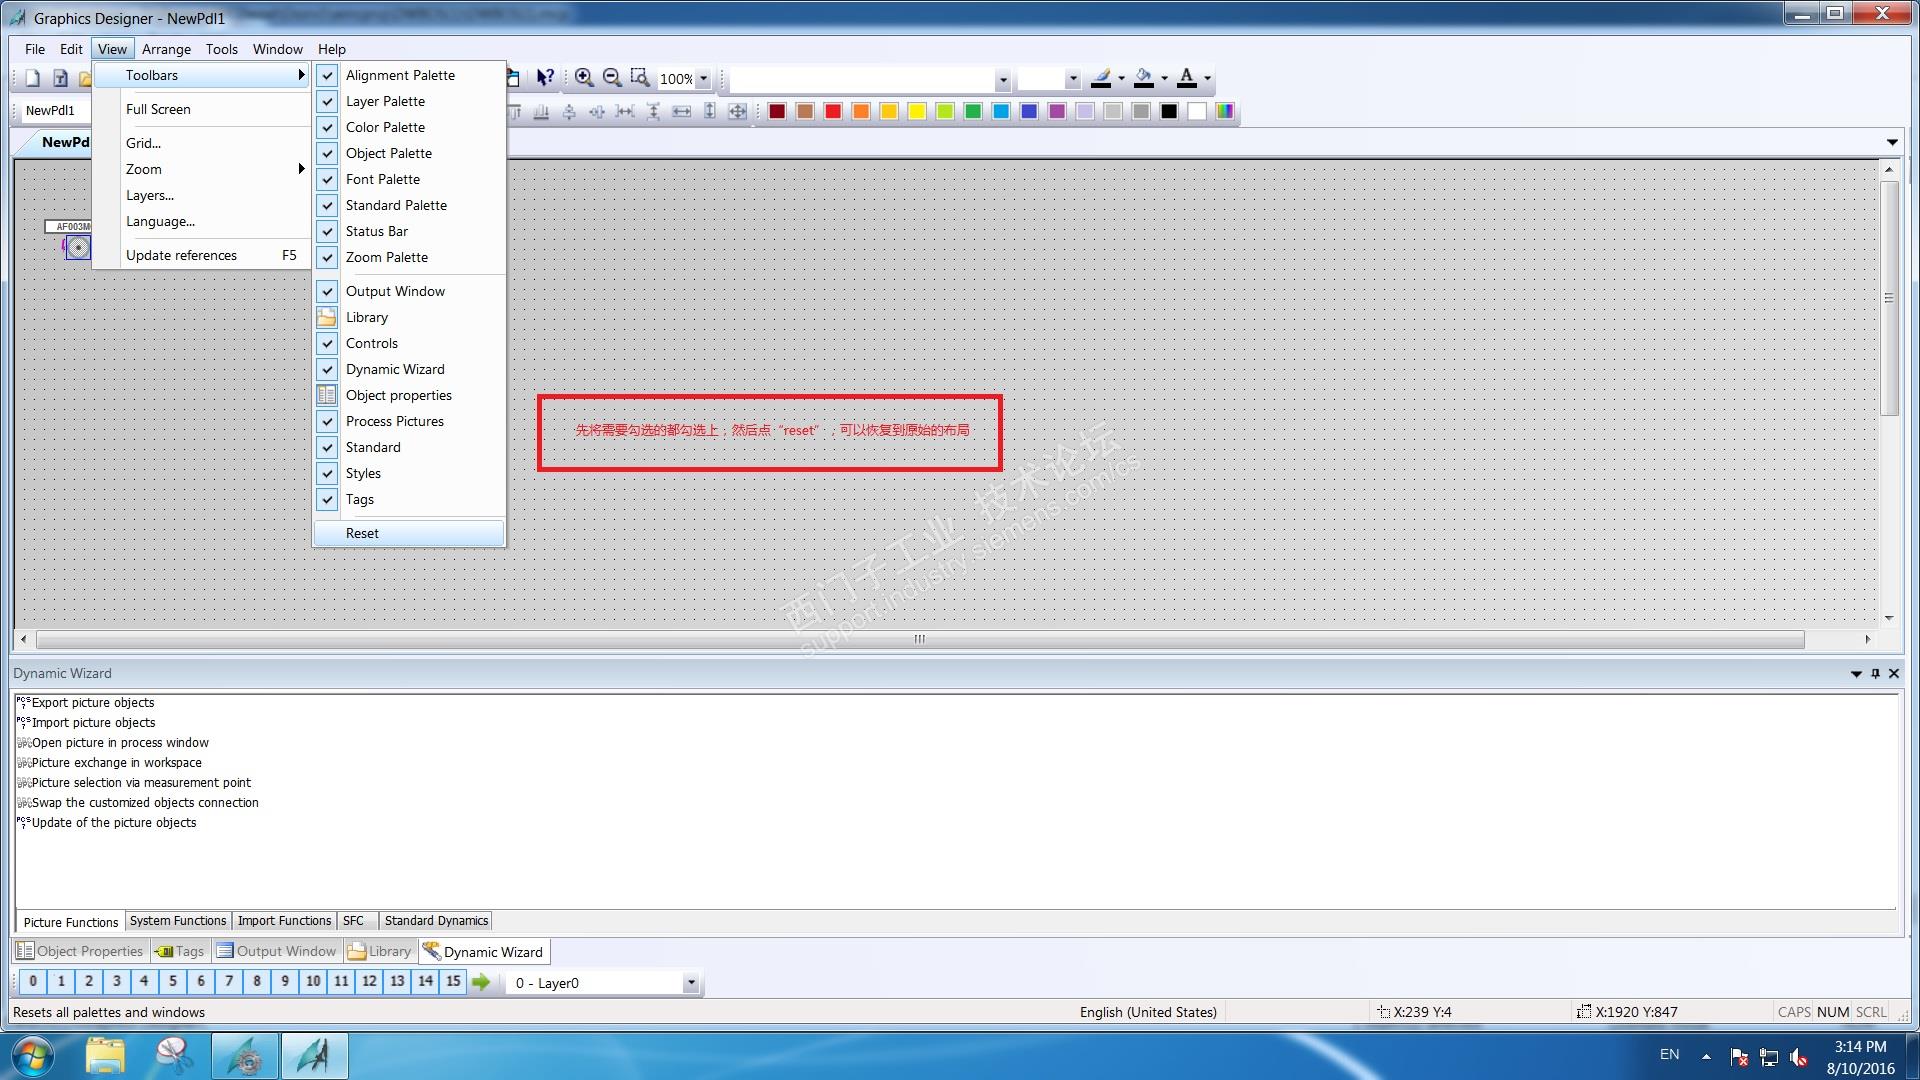
Task: Click the Zoom In magnifier icon
Action: (584, 78)
